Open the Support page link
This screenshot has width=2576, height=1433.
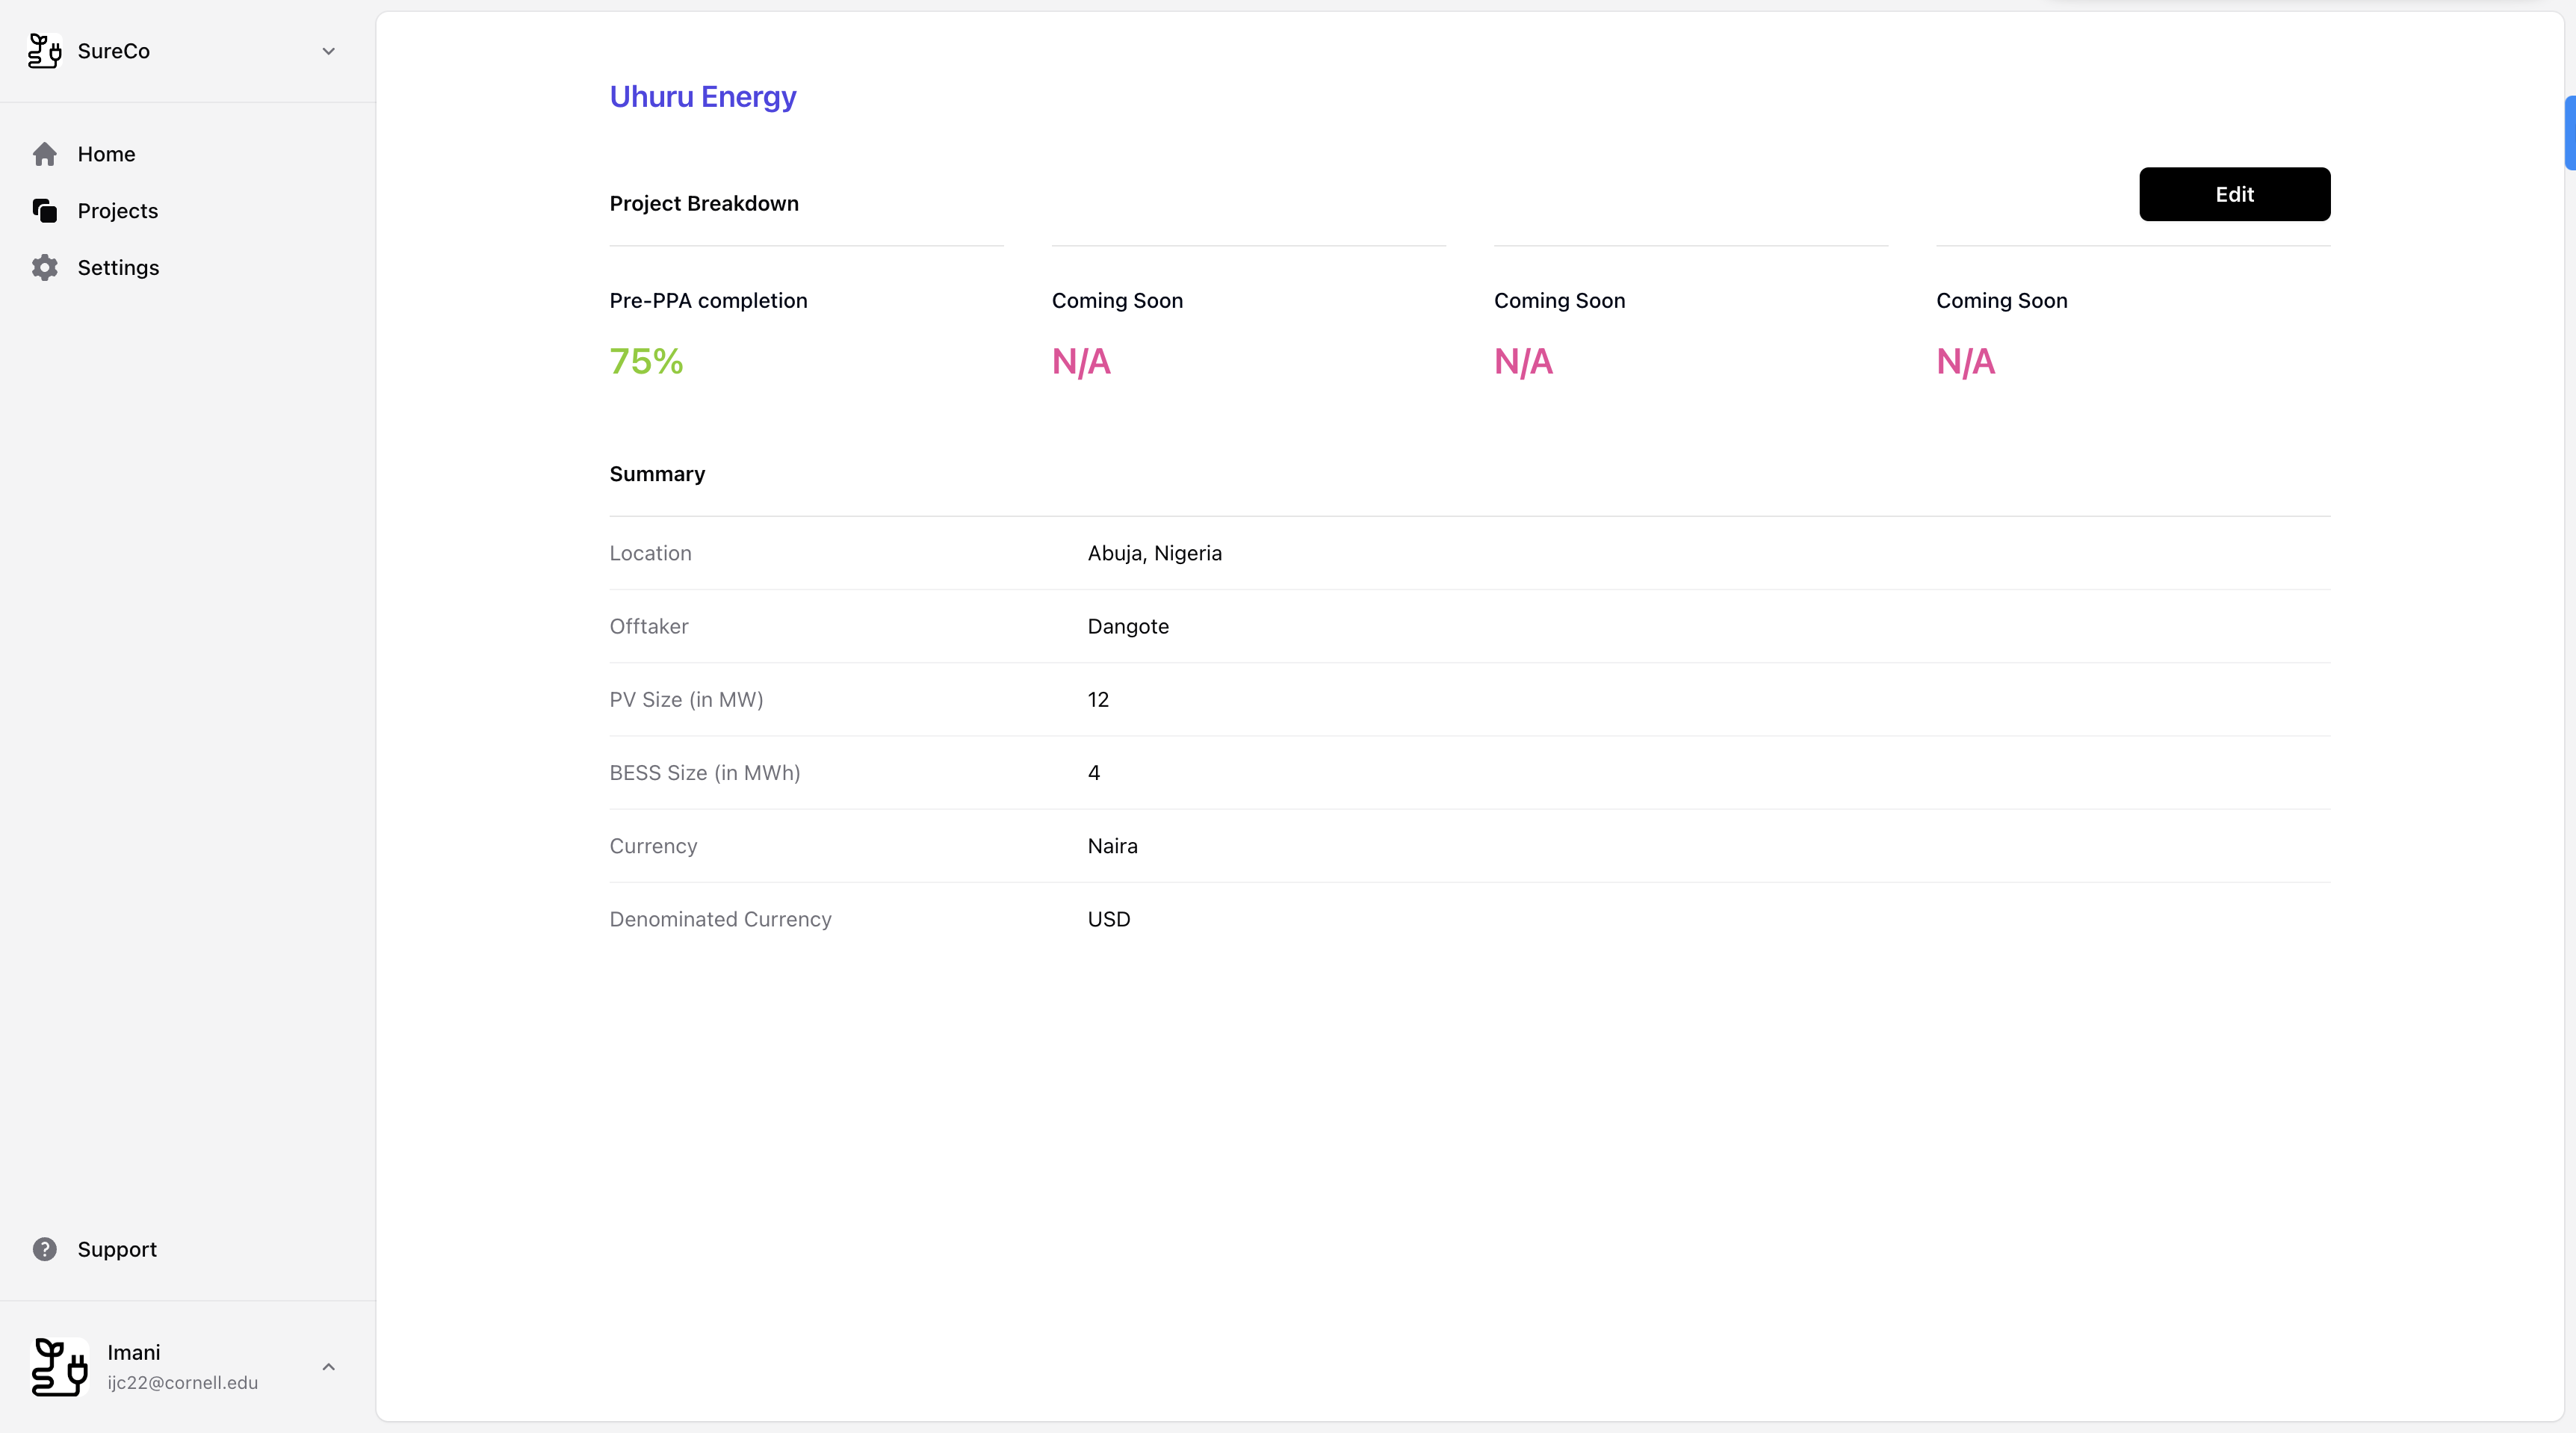[117, 1249]
